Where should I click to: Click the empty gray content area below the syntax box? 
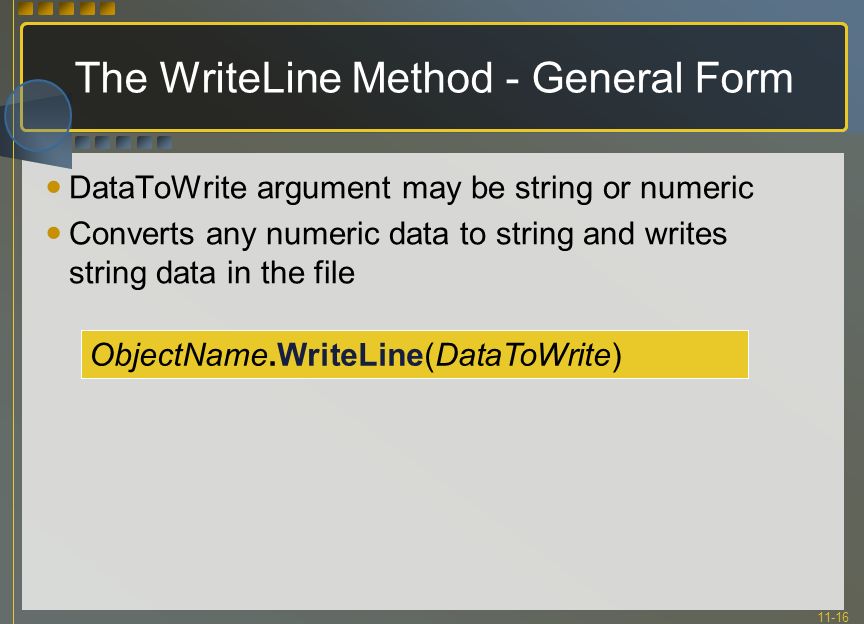pos(433,493)
